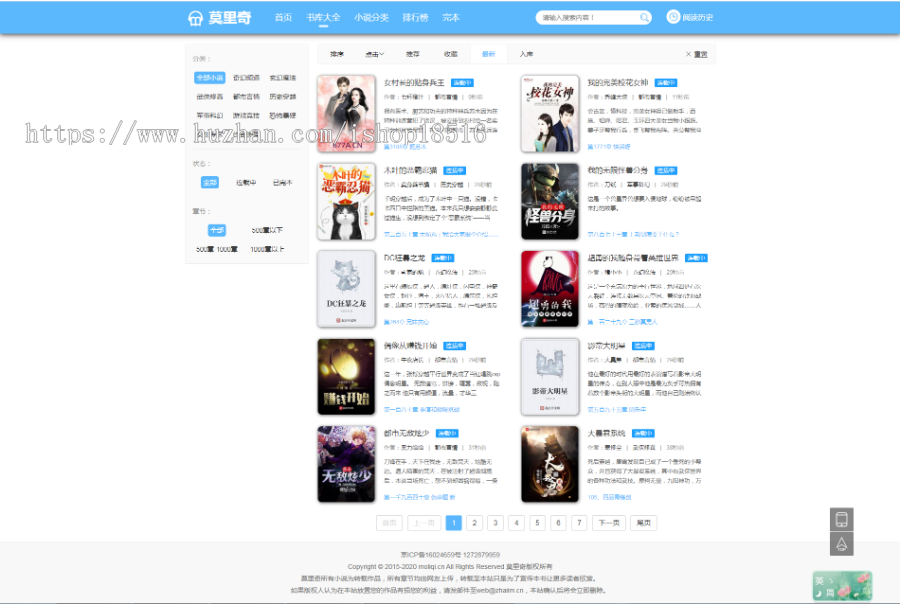The image size is (900, 604).
Task: Select 军事科幻 category filter
Action: tap(210, 115)
